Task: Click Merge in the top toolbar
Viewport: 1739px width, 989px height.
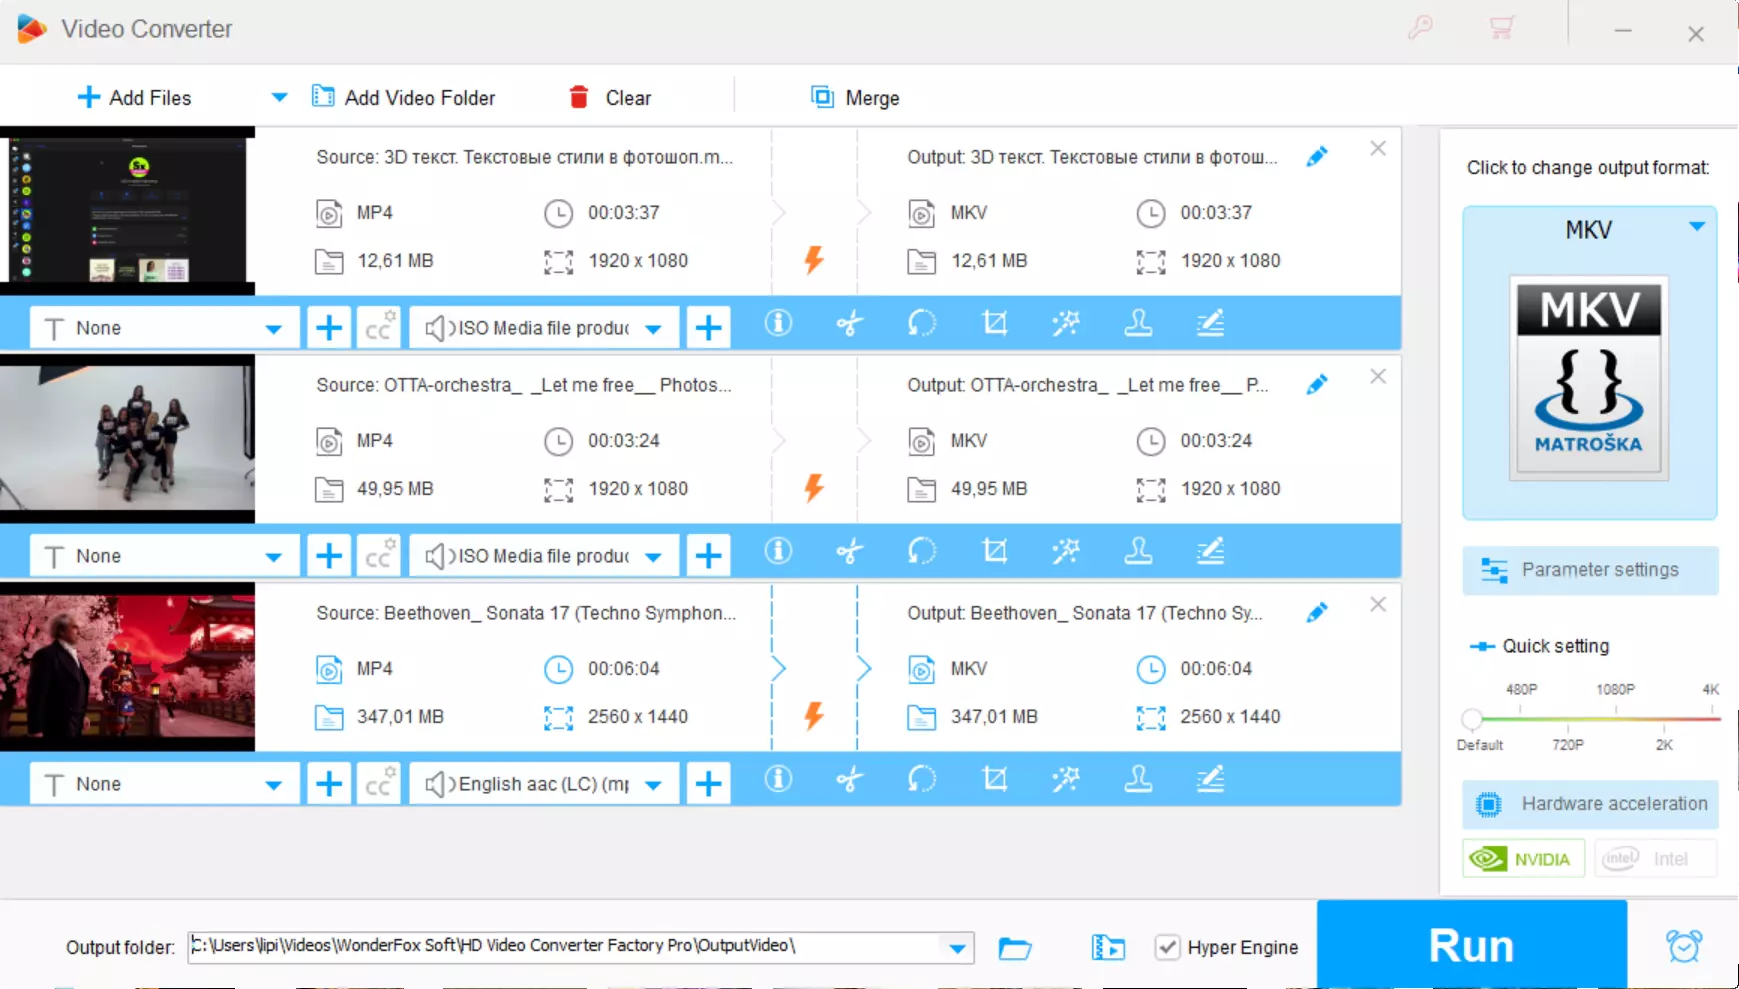Action: [855, 98]
